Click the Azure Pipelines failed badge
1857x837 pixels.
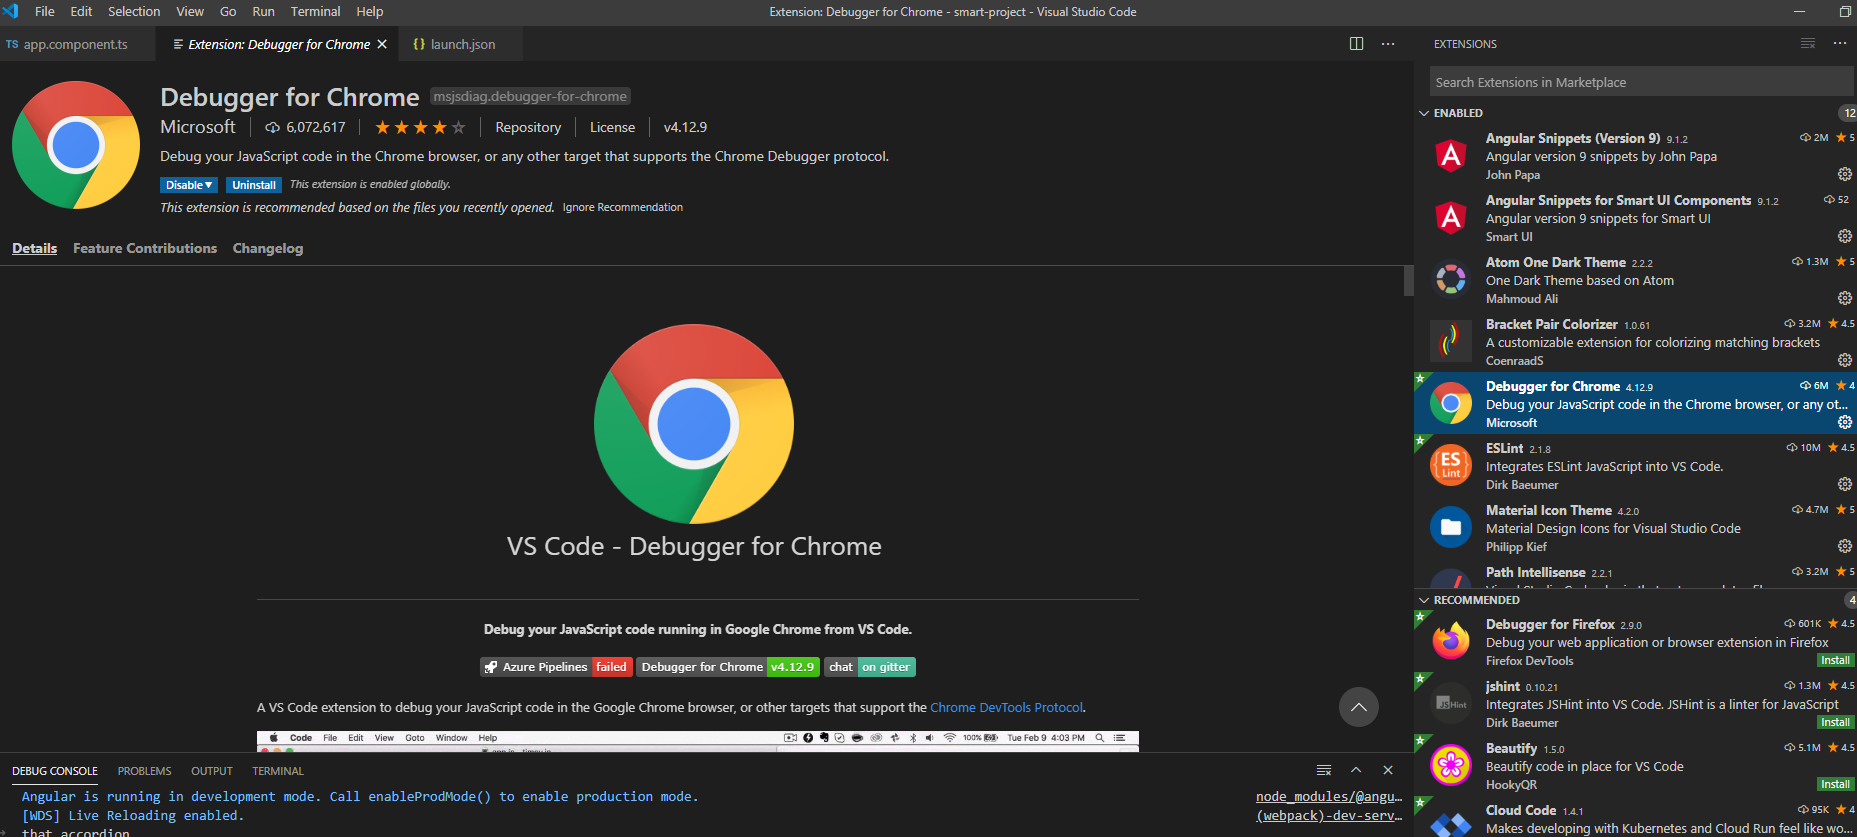click(x=556, y=667)
